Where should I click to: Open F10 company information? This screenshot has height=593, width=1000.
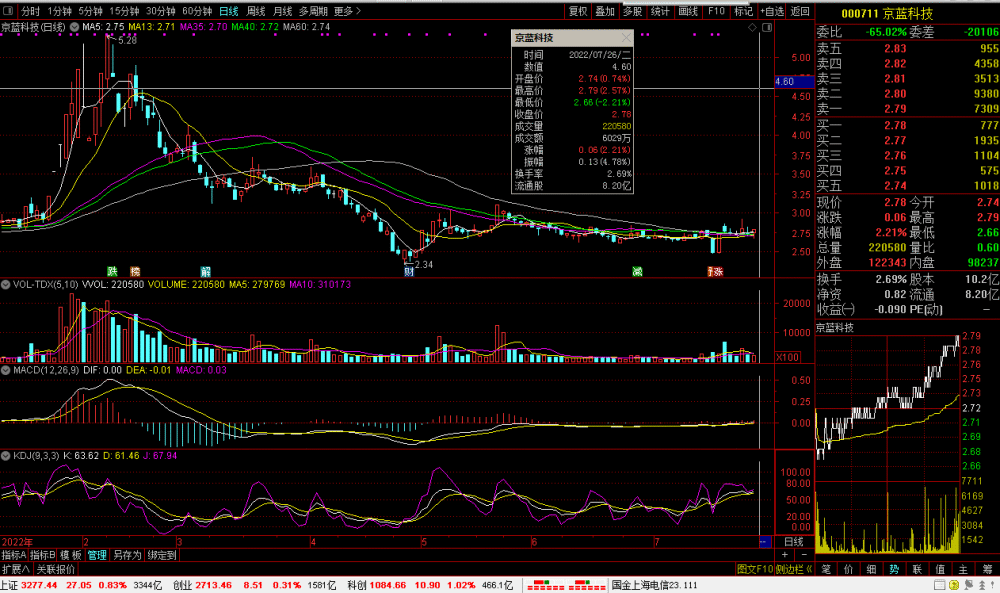point(716,11)
